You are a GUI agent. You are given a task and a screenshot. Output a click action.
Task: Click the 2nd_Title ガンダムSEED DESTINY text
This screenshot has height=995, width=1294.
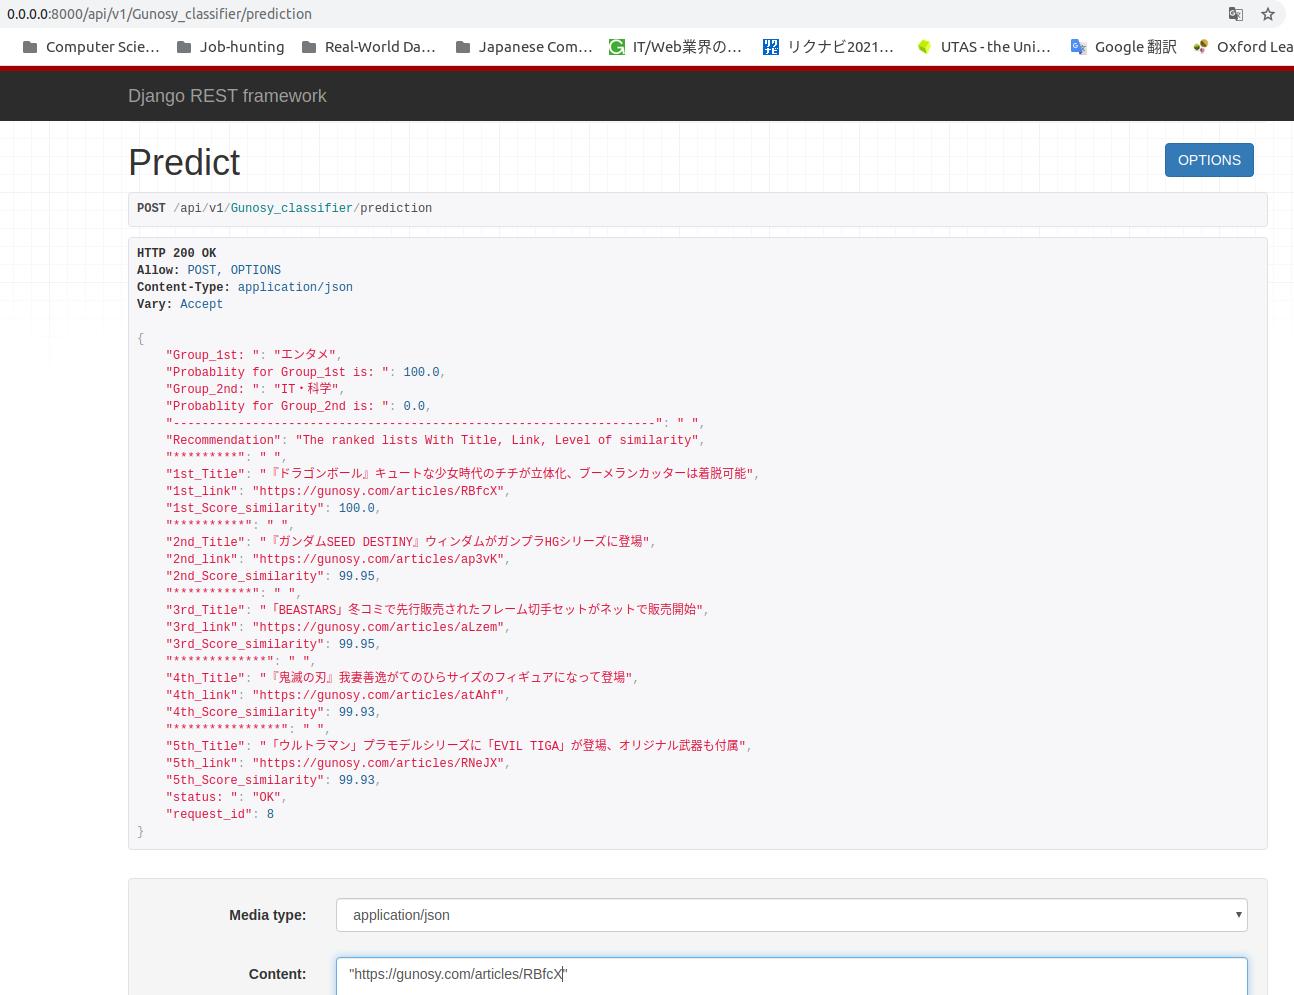[455, 542]
